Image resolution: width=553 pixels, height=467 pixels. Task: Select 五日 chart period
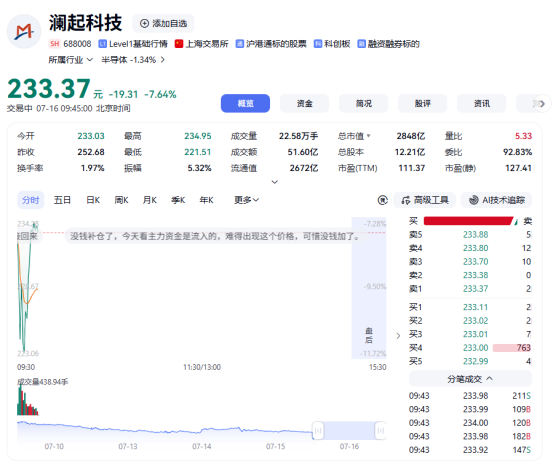coord(62,200)
